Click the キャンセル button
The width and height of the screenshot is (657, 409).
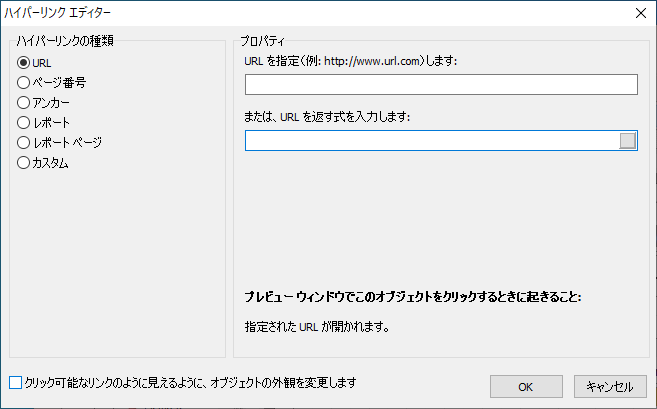(610, 386)
